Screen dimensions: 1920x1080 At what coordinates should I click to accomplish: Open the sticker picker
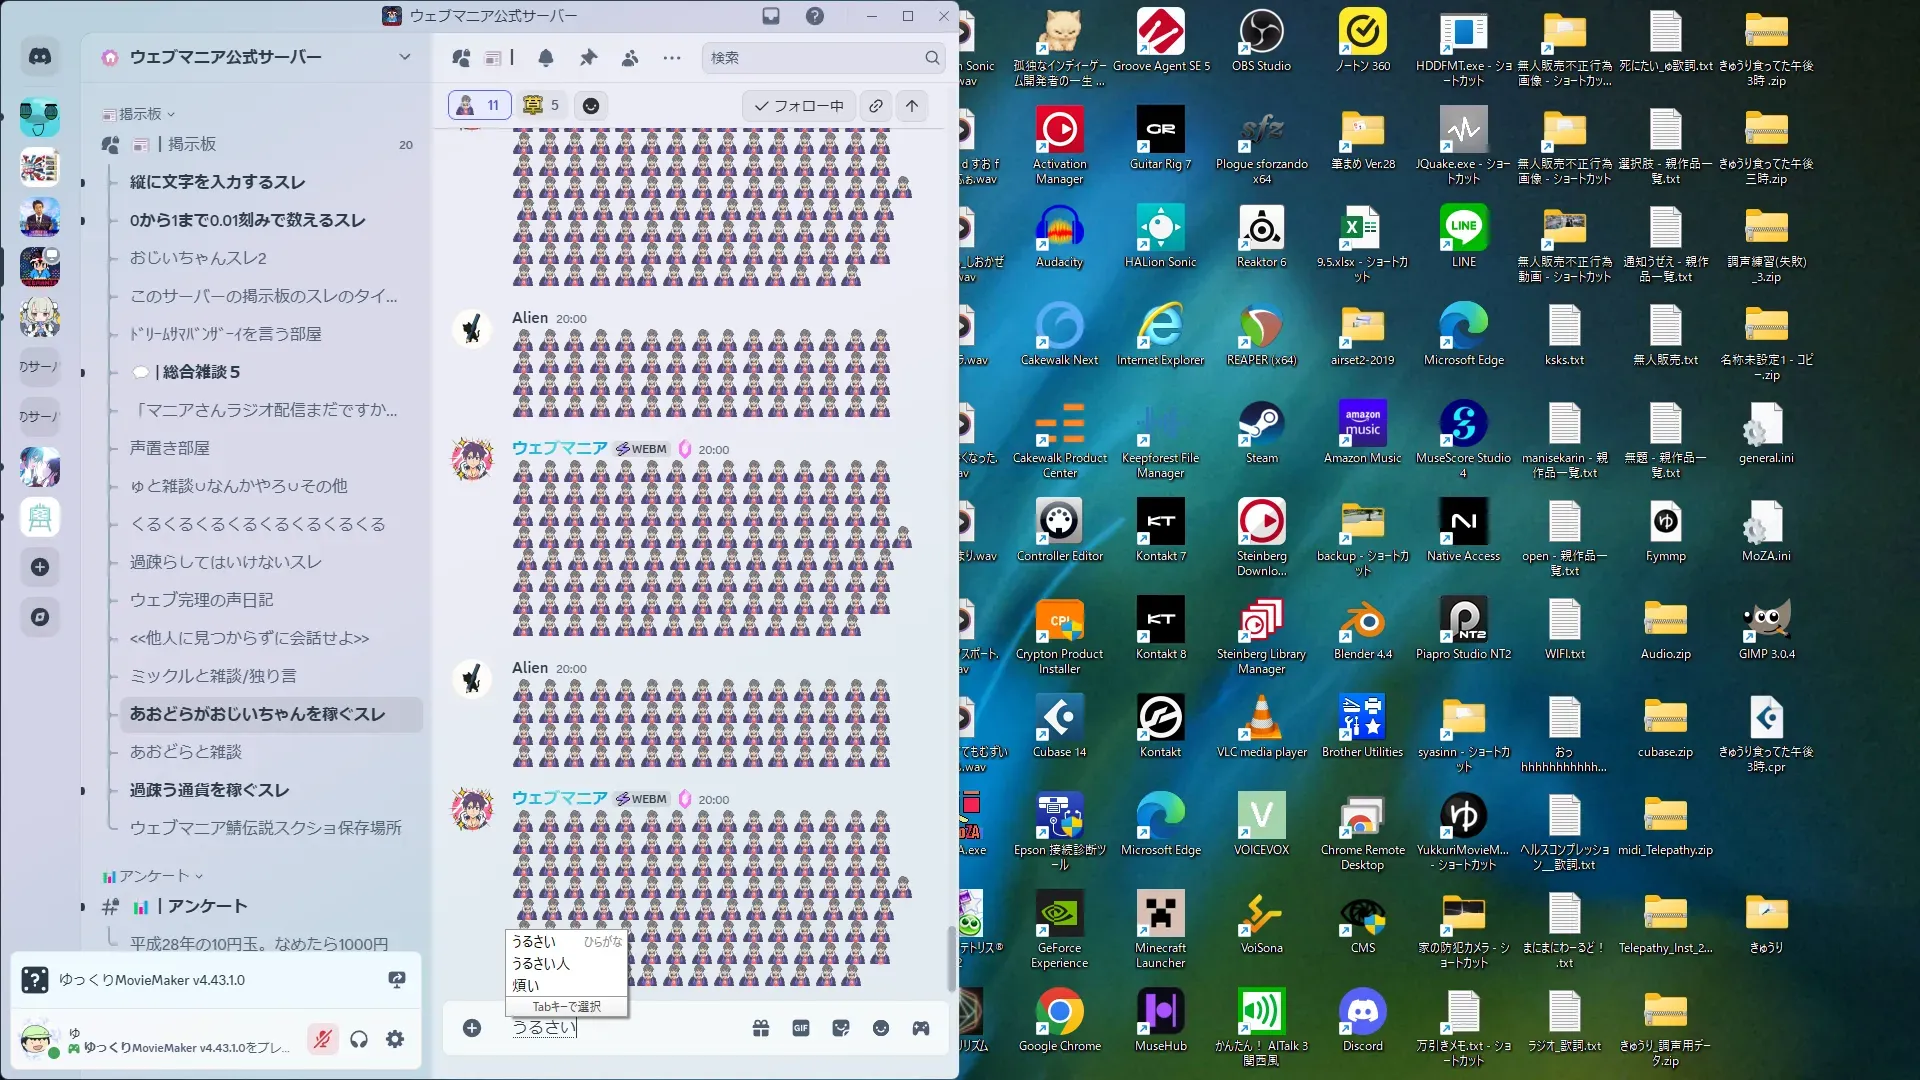click(x=841, y=1028)
